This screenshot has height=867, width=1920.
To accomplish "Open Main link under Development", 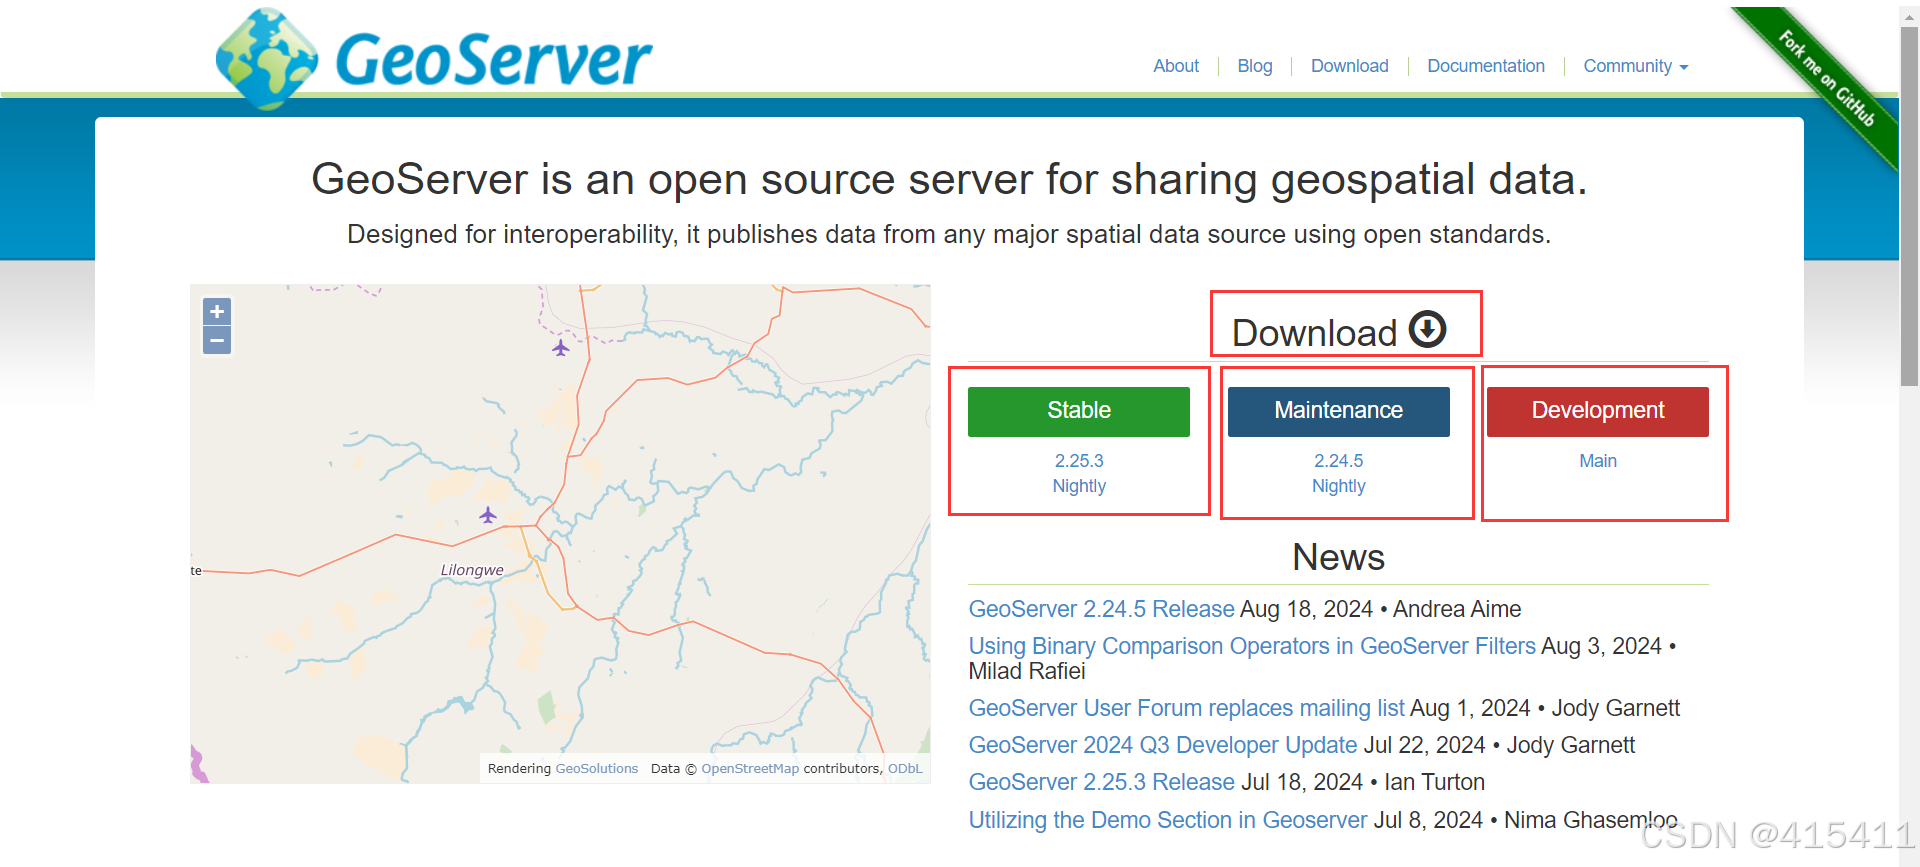I will pos(1598,461).
